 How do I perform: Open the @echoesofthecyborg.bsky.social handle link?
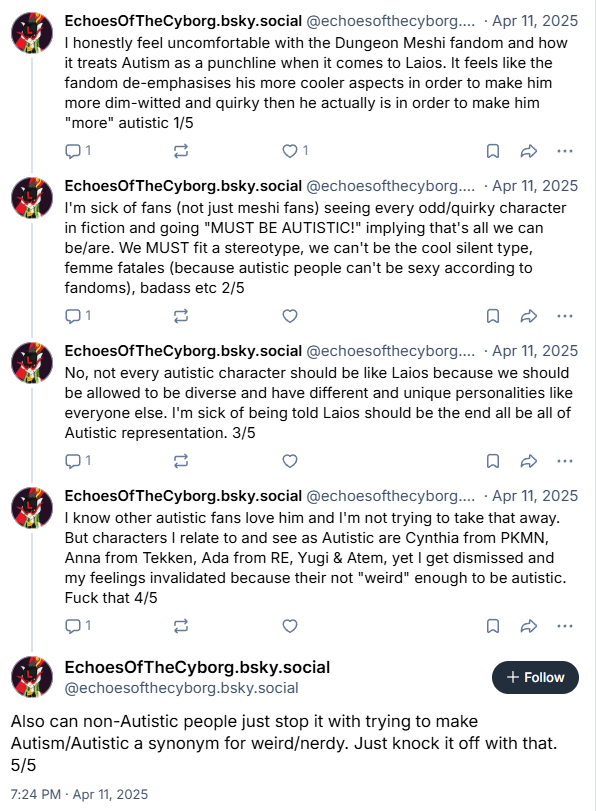pos(182,688)
